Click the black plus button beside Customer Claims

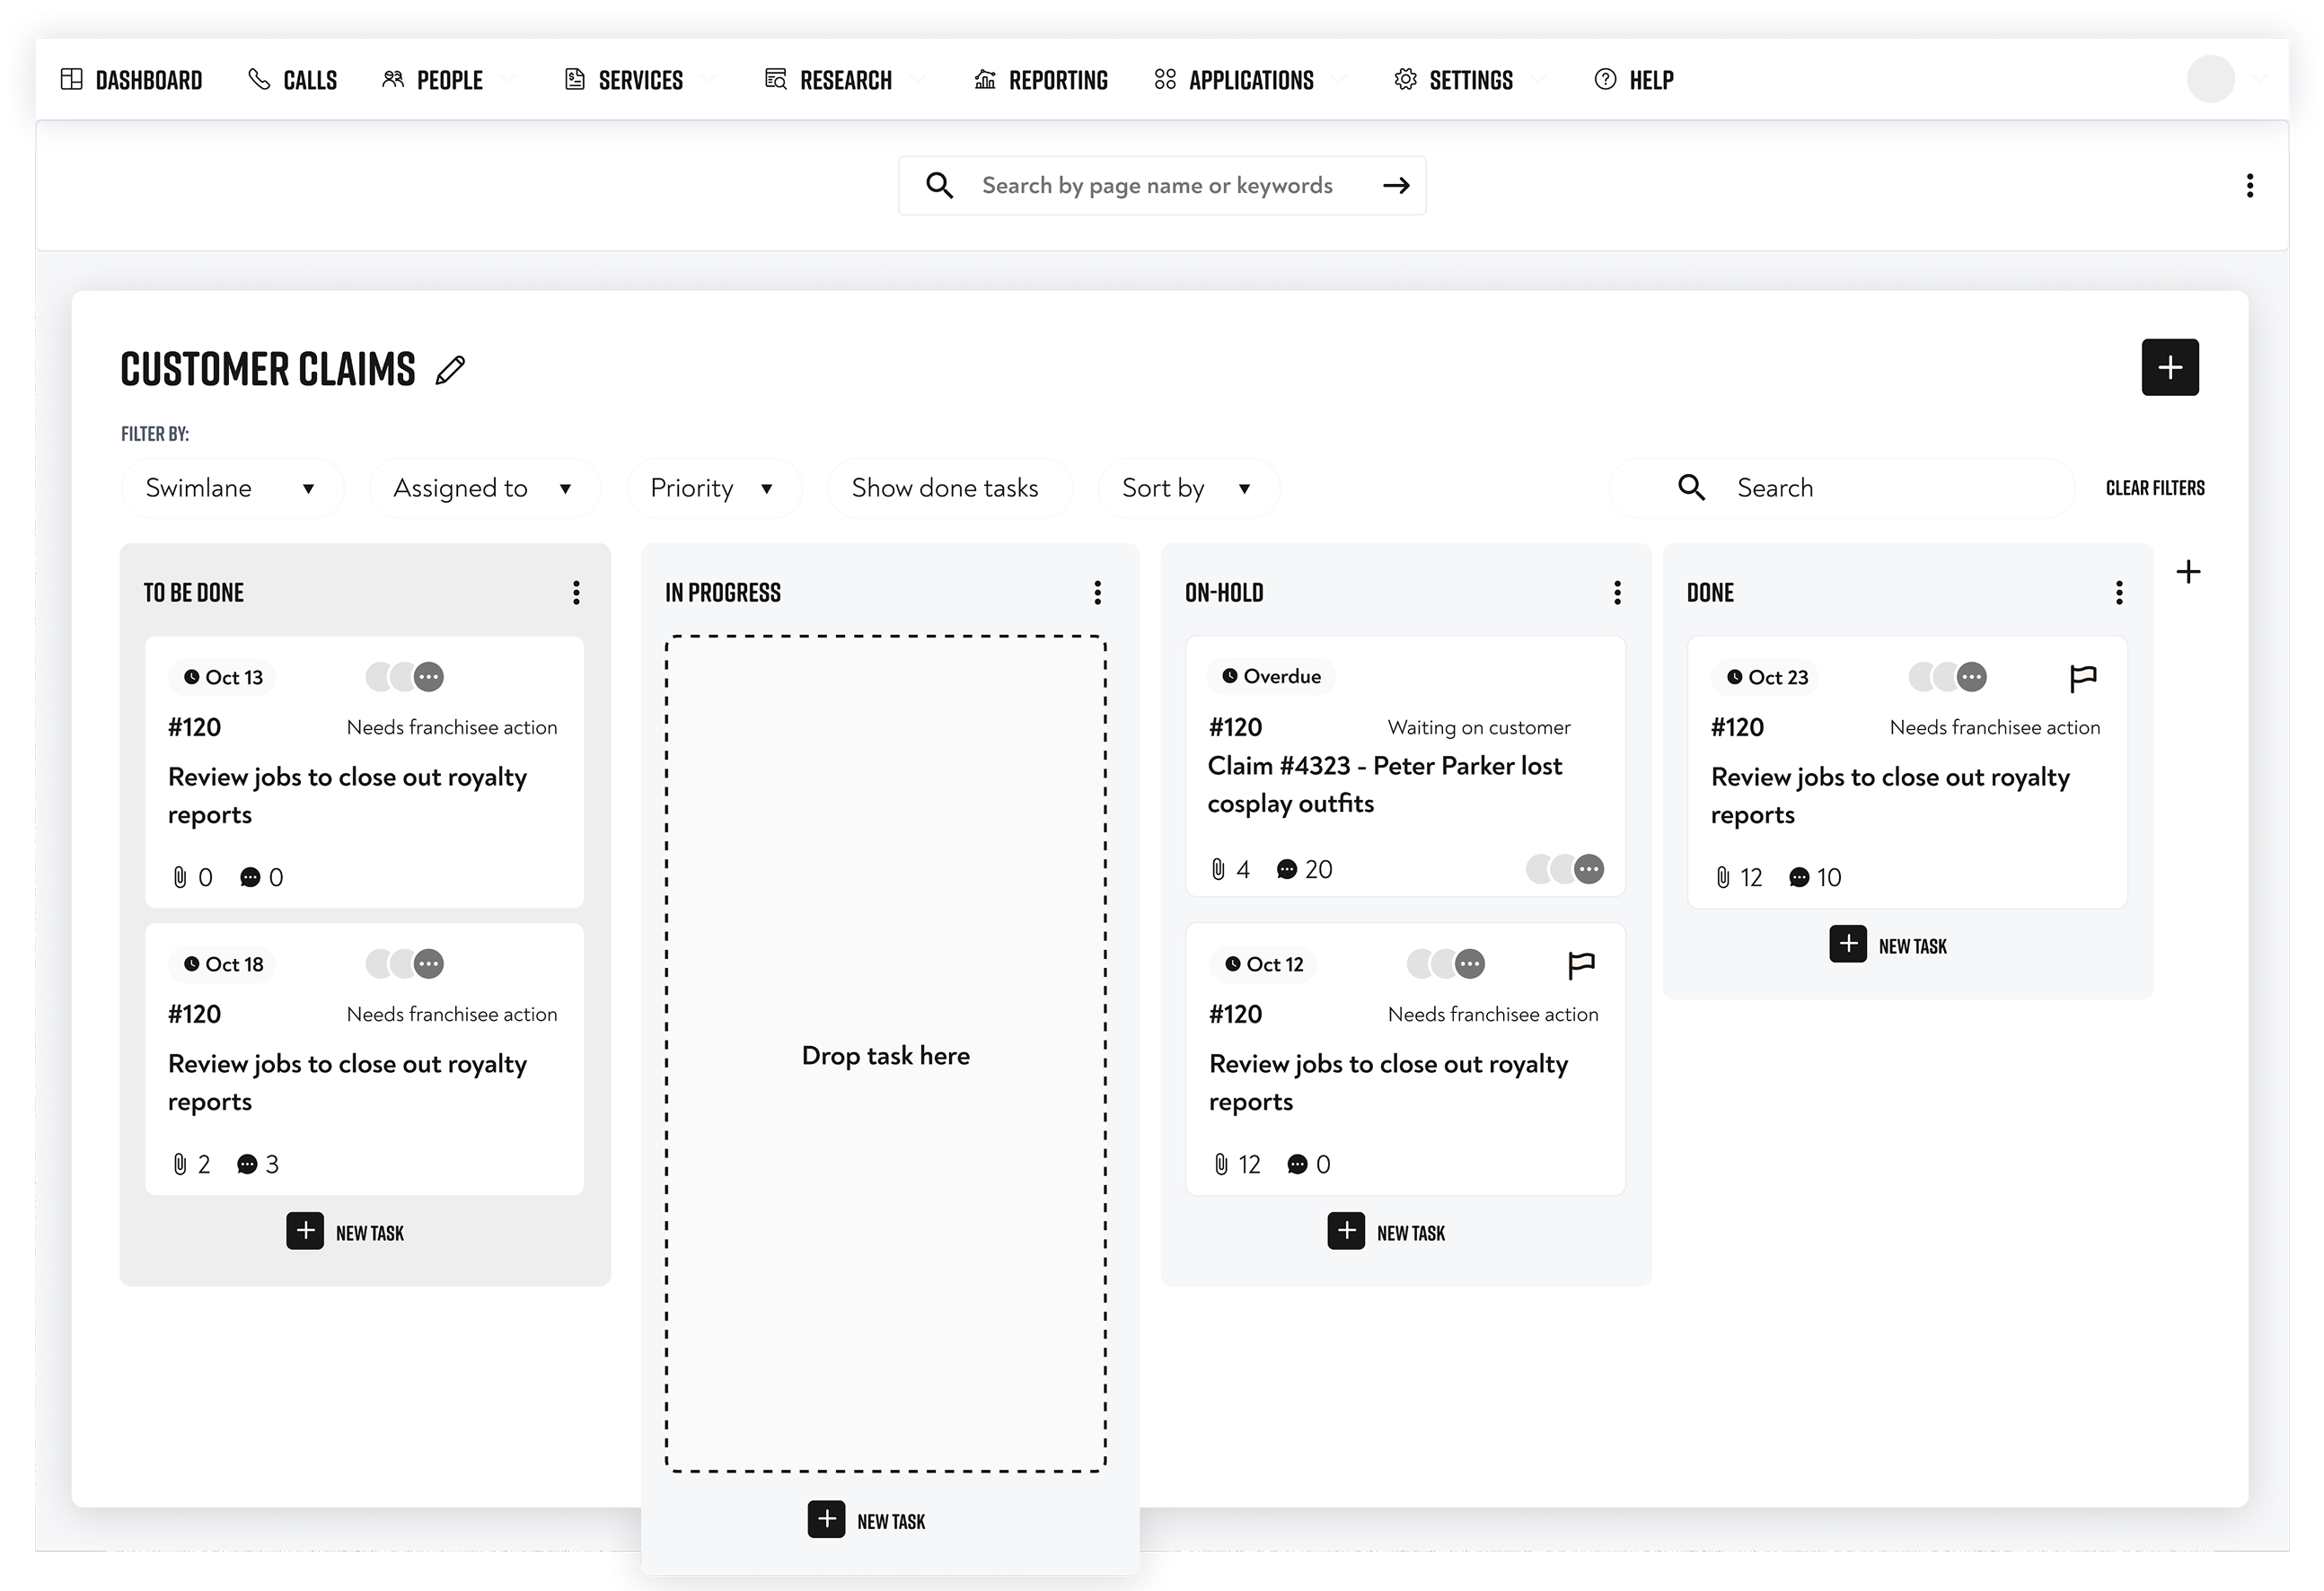[2169, 367]
